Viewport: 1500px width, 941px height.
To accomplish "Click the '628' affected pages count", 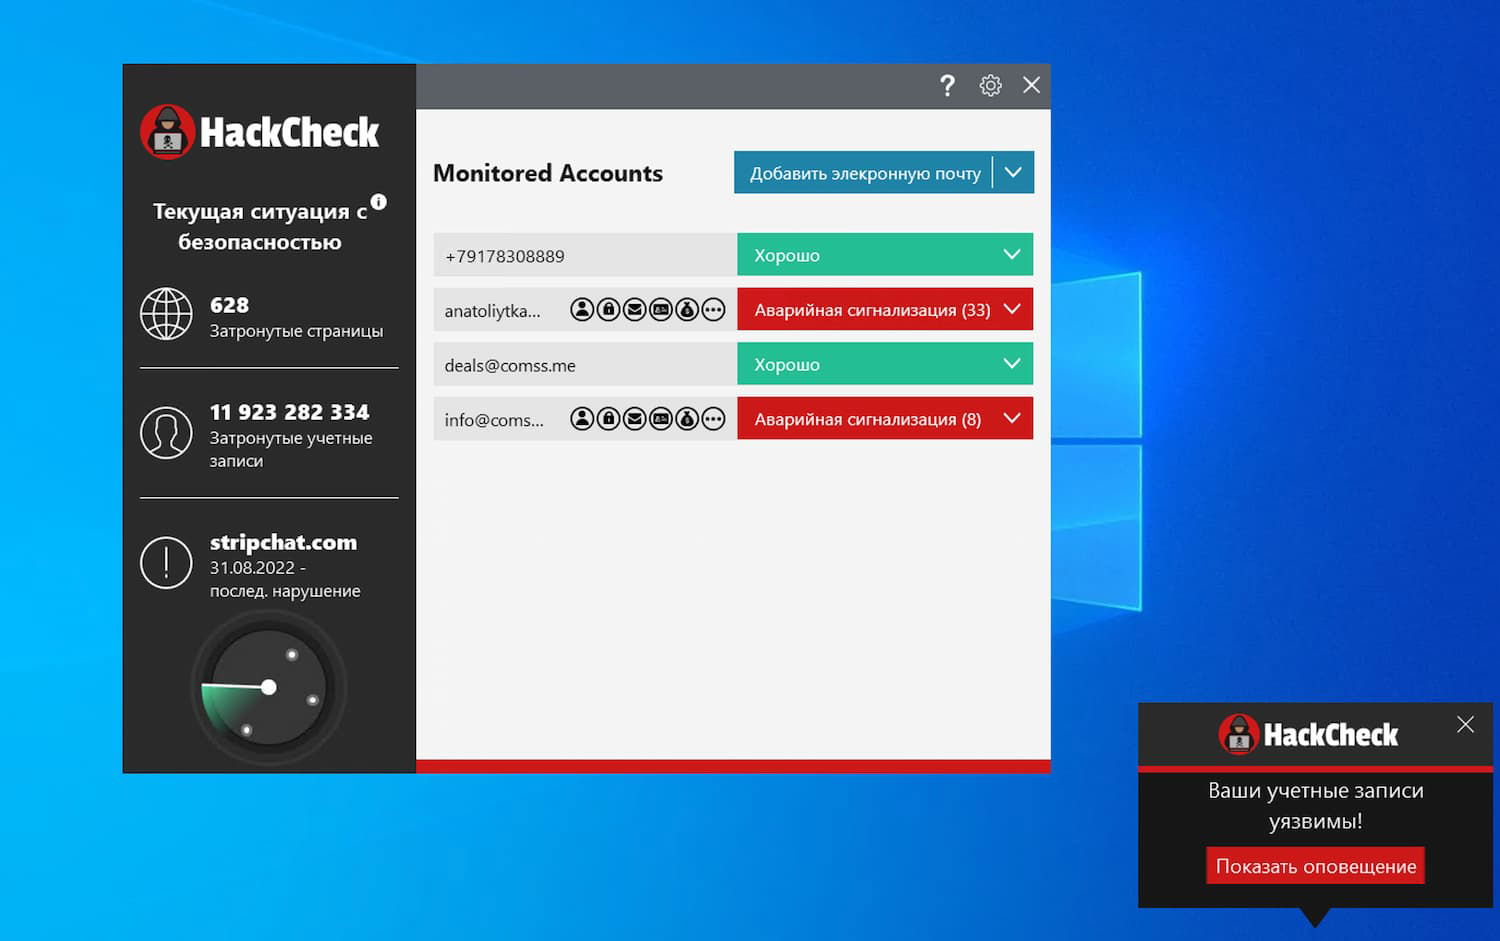I will coord(229,305).
